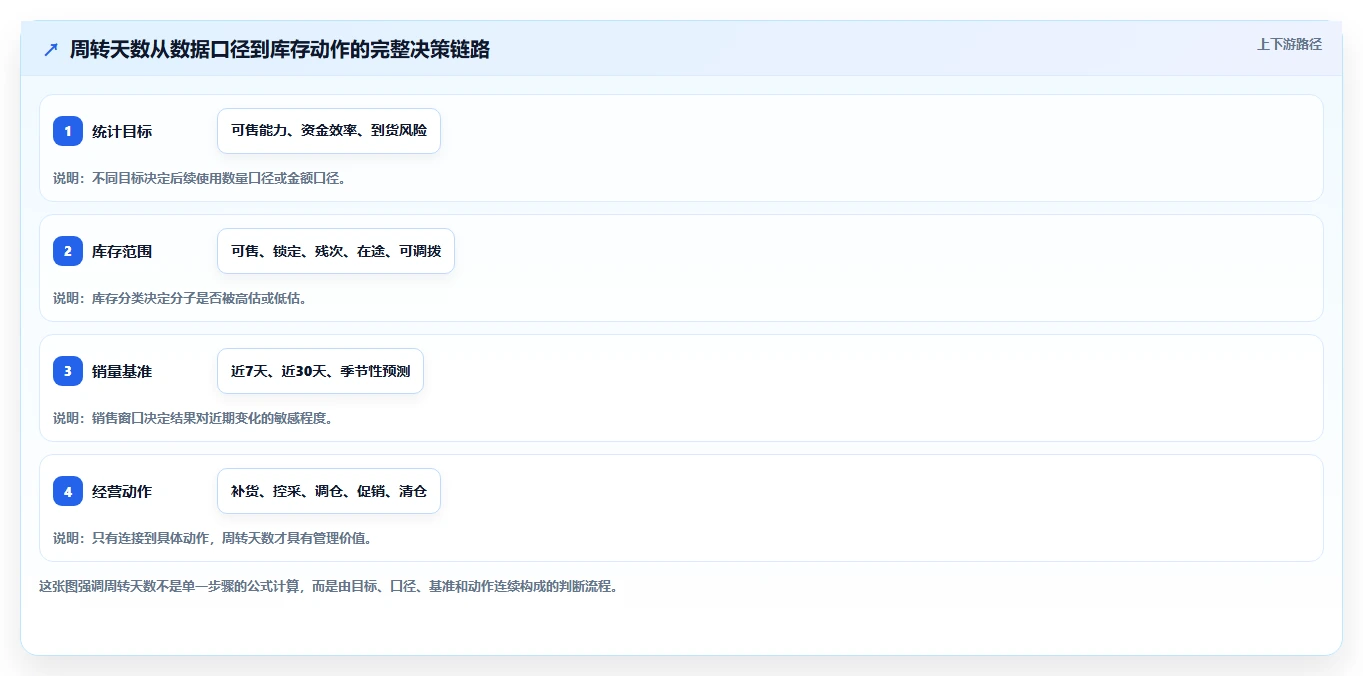Click the 可售、锁定、残次、在途、可调拨 chip

[x=336, y=251]
